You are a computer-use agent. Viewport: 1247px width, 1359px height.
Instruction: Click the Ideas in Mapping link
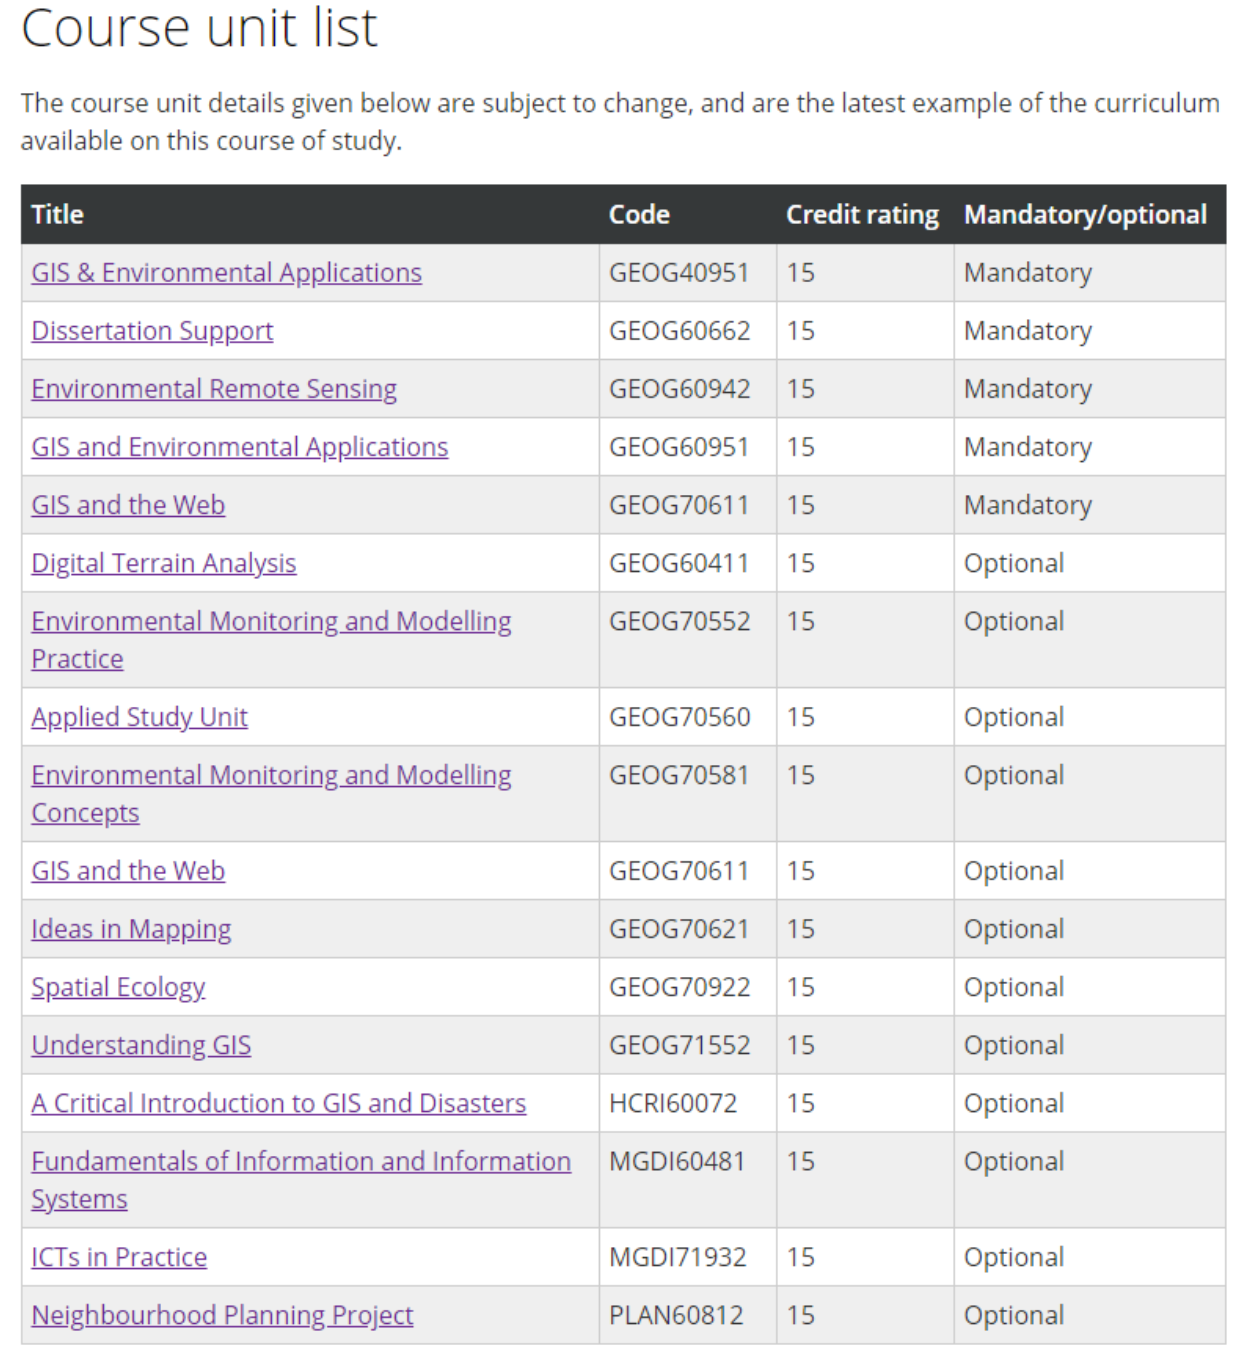[131, 929]
